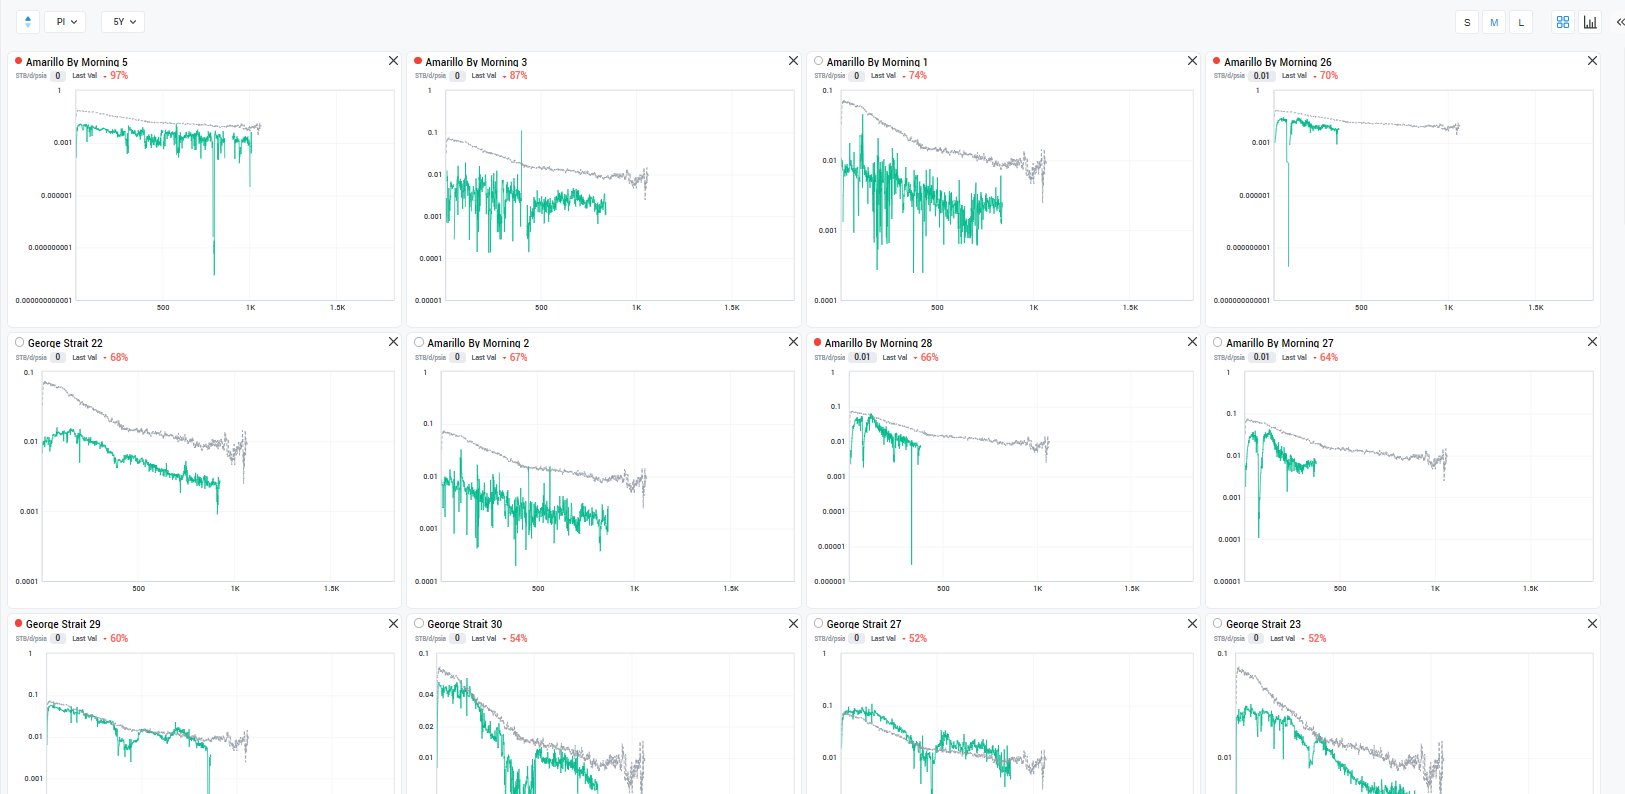The image size is (1625, 794).
Task: Close the George Strait 30 card
Action: tap(793, 624)
